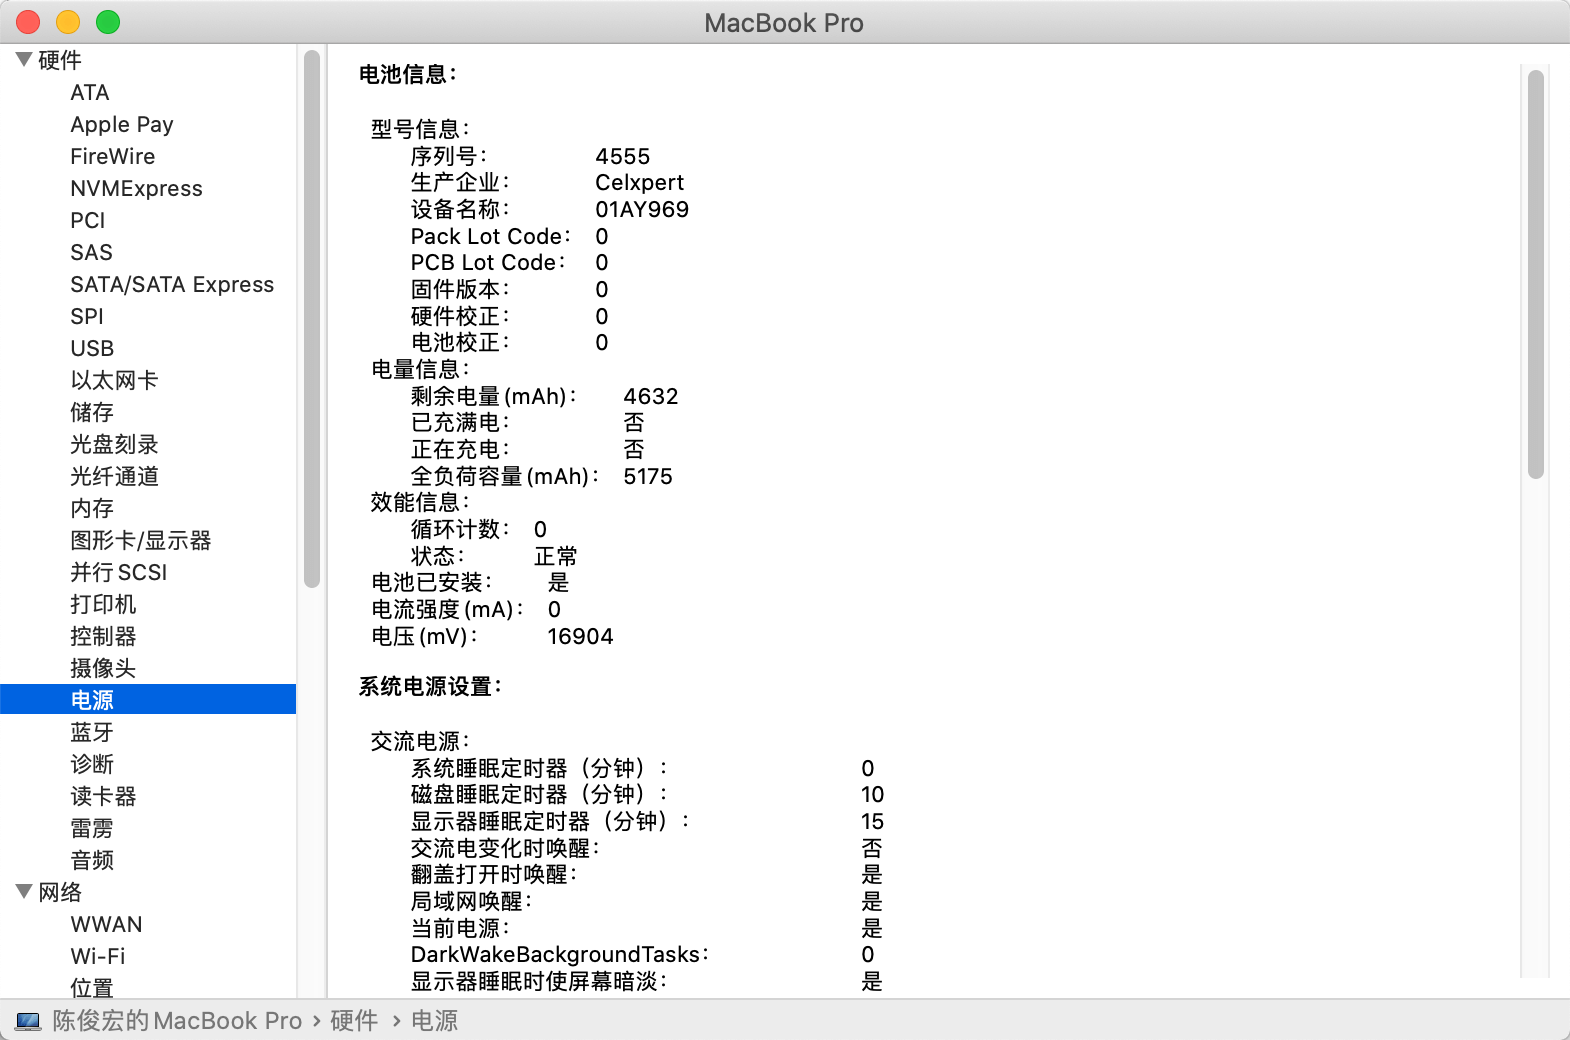Select 蓝牙 in the sidebar
This screenshot has height=1040, width=1570.
point(92,732)
